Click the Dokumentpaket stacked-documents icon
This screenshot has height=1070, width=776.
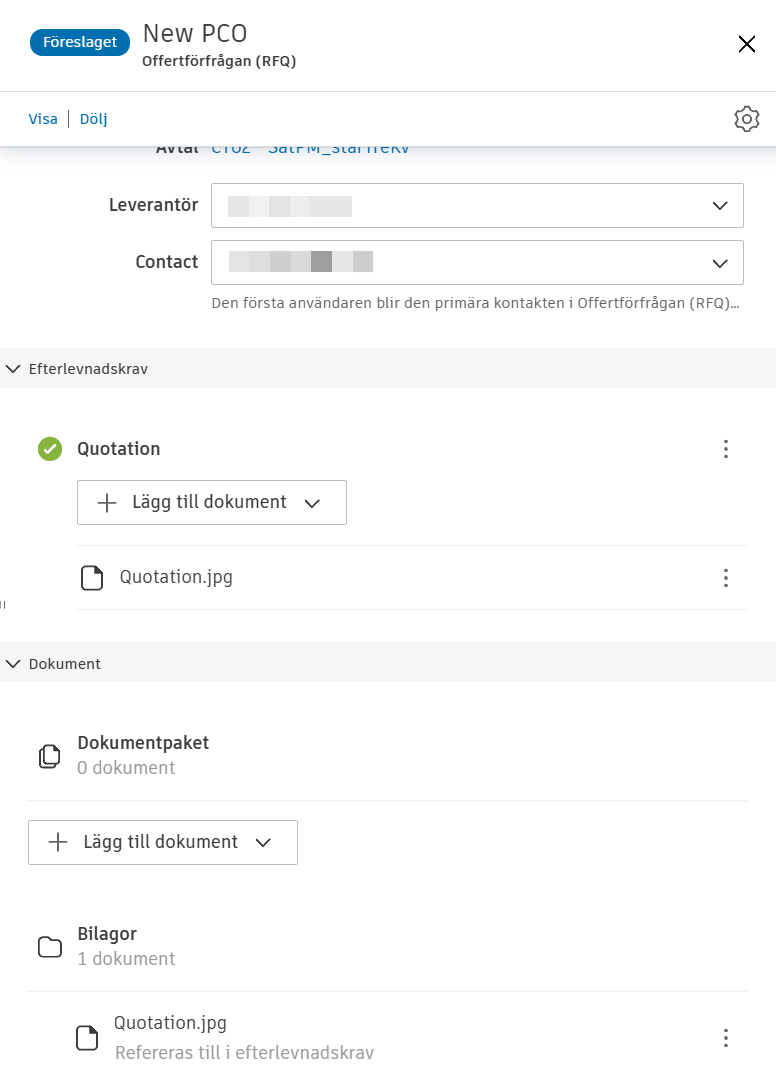pos(49,755)
